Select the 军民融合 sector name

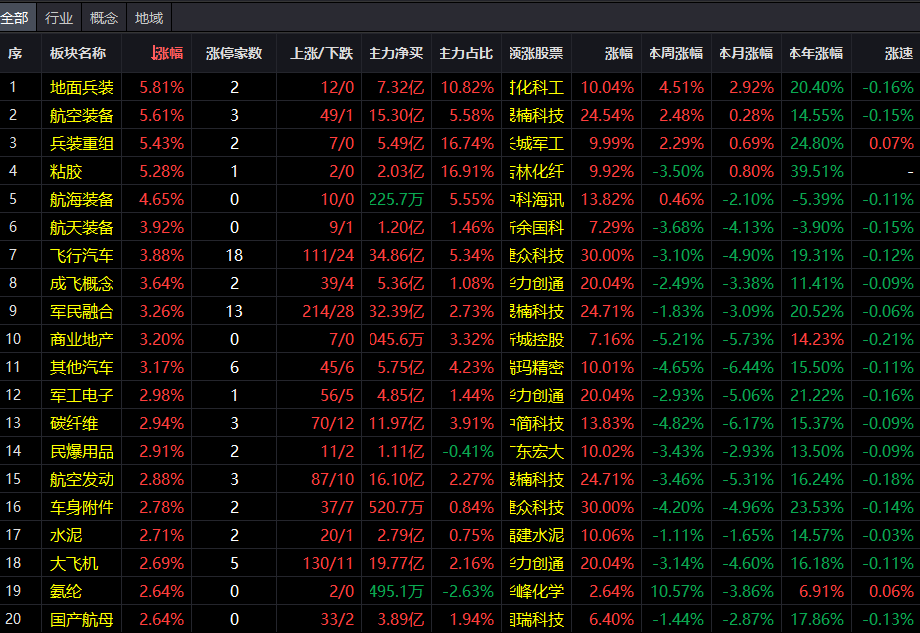82,312
